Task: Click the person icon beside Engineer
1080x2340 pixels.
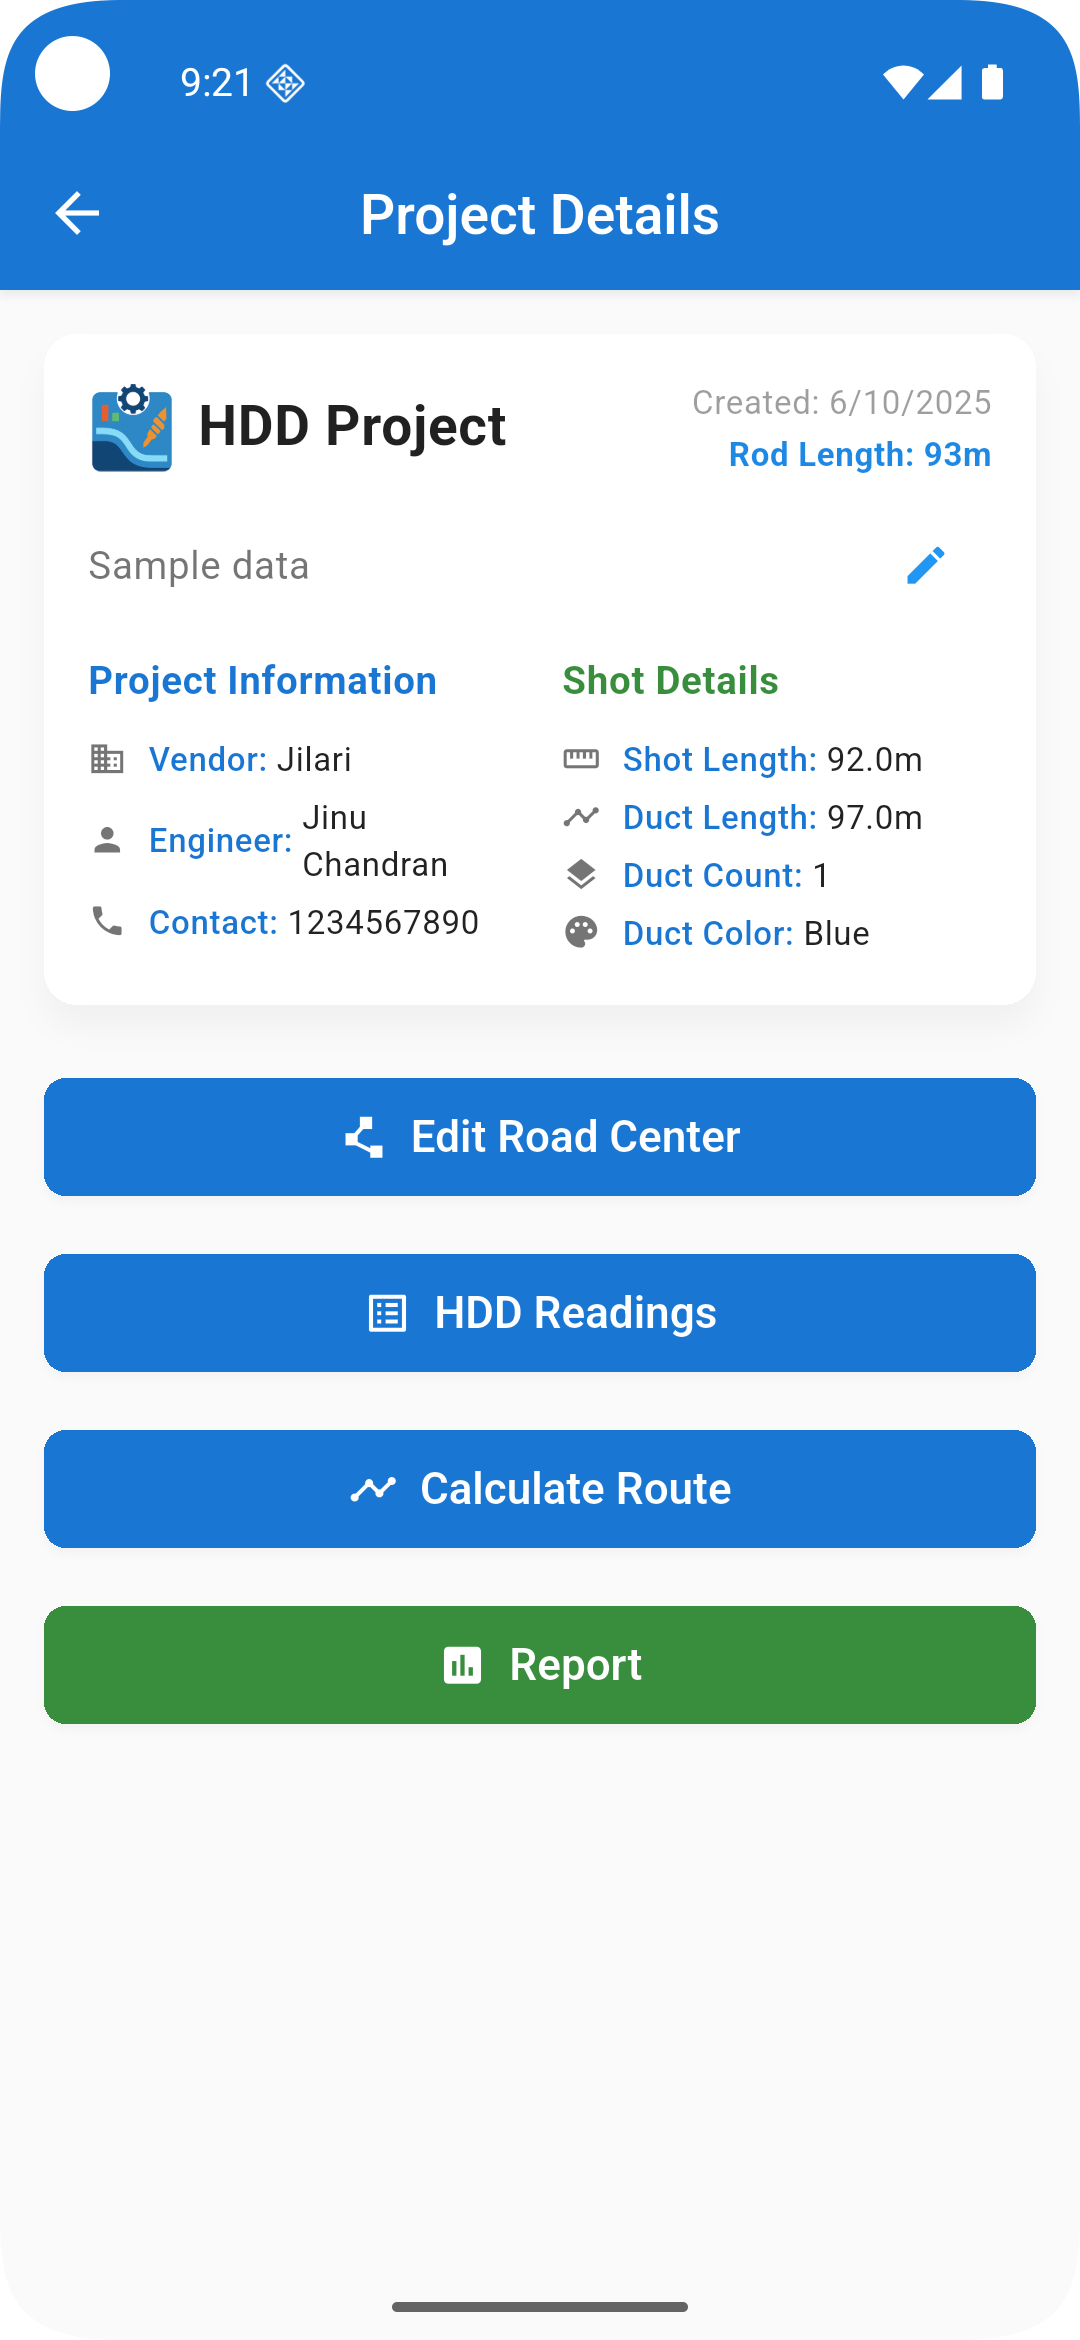Action: pyautogui.click(x=108, y=840)
